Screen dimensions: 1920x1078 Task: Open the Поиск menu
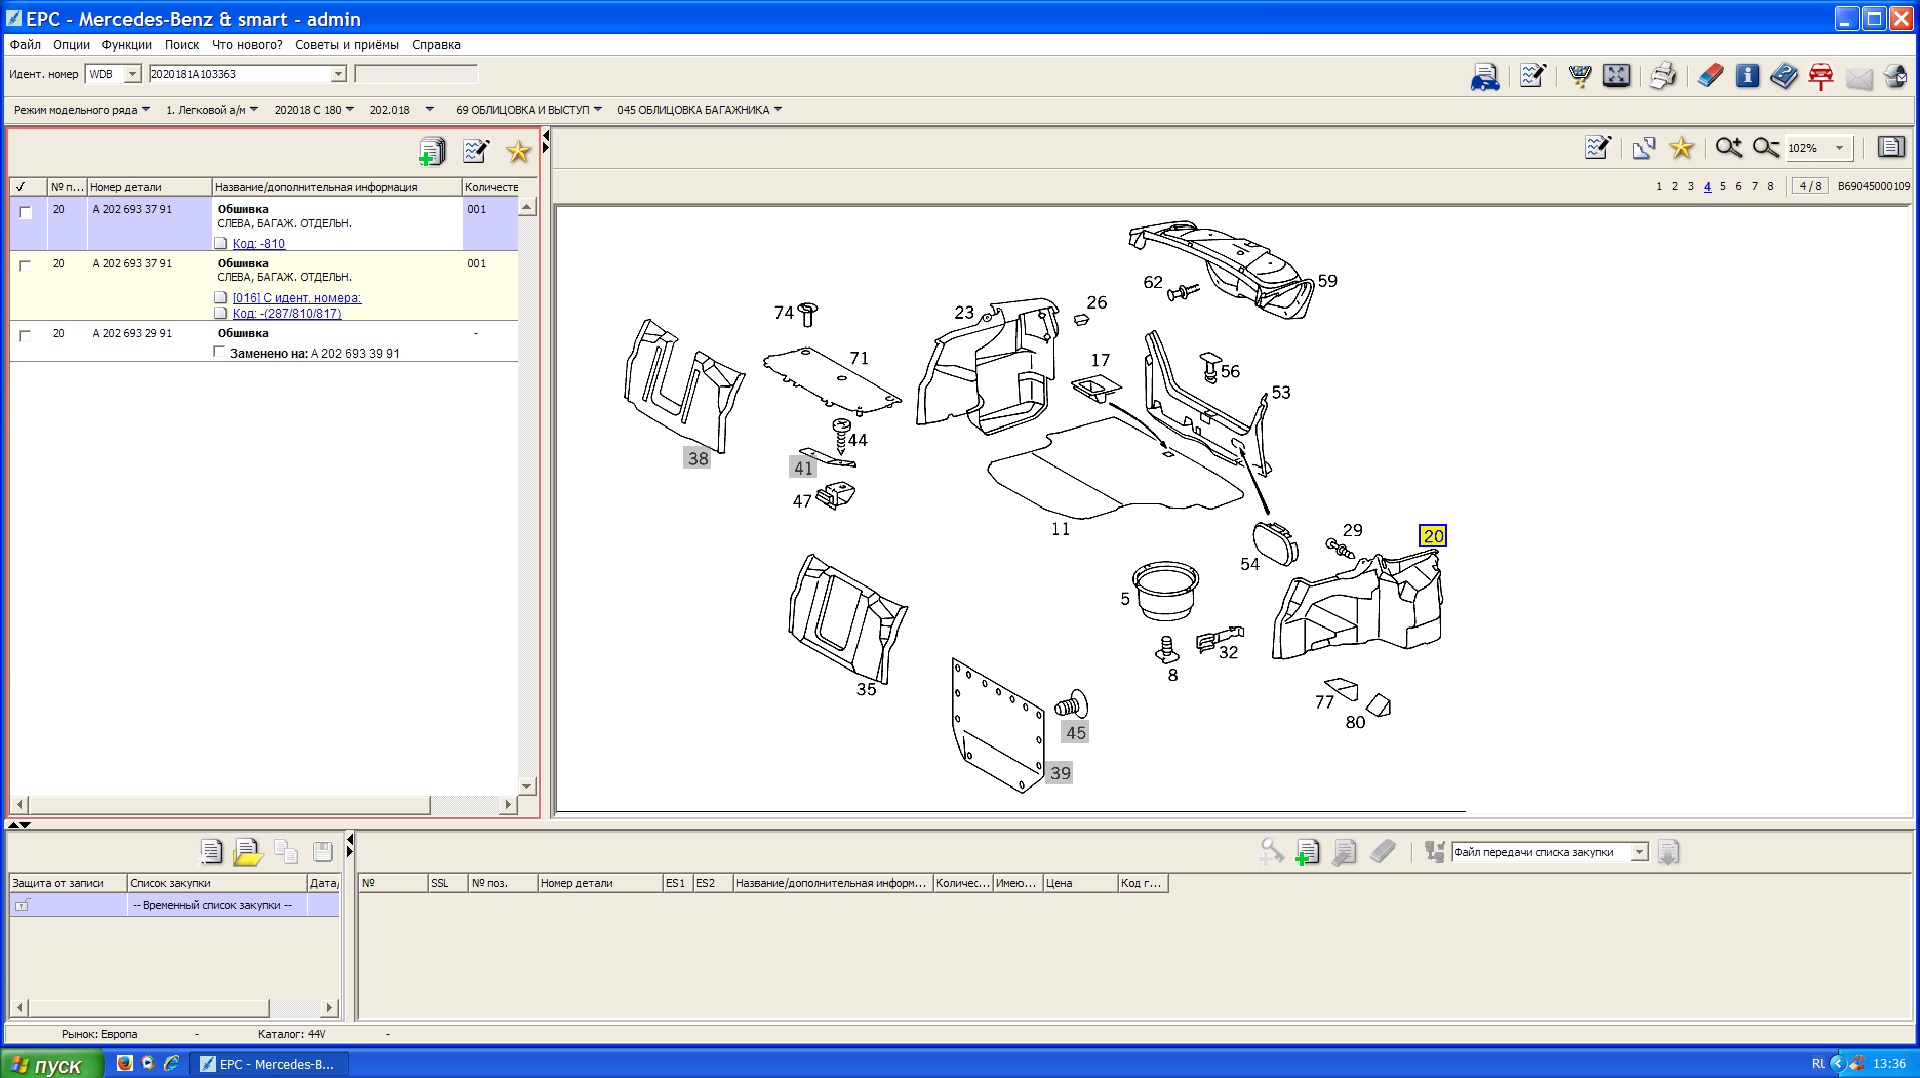point(182,45)
